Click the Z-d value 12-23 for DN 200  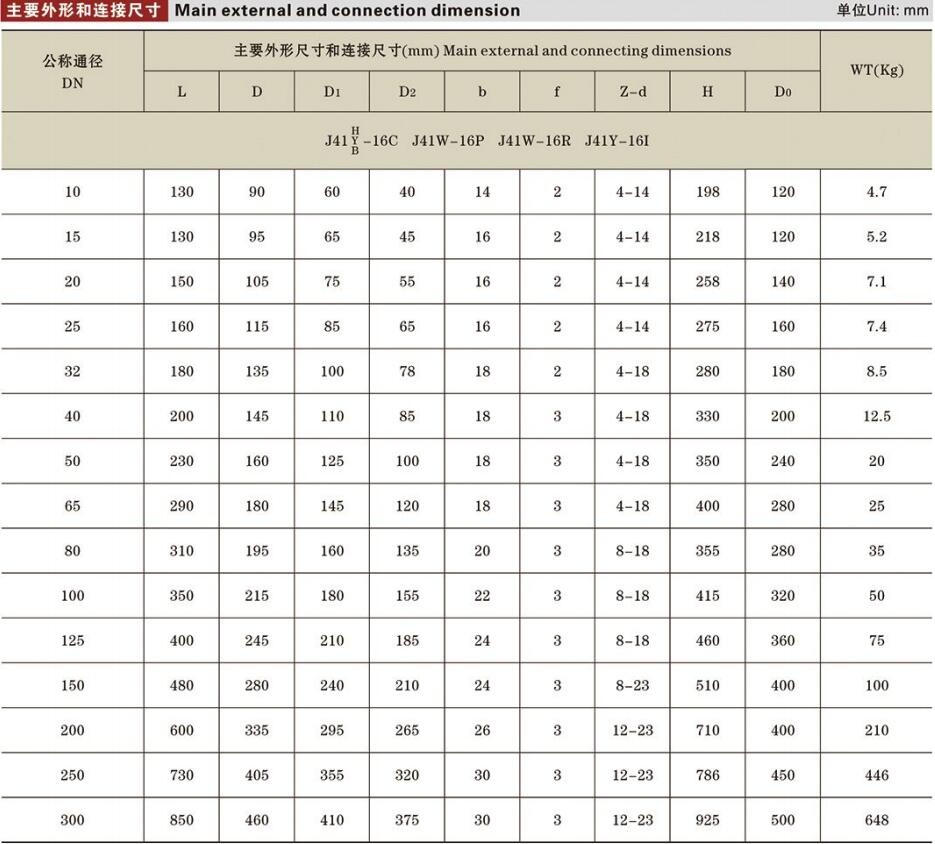point(631,730)
